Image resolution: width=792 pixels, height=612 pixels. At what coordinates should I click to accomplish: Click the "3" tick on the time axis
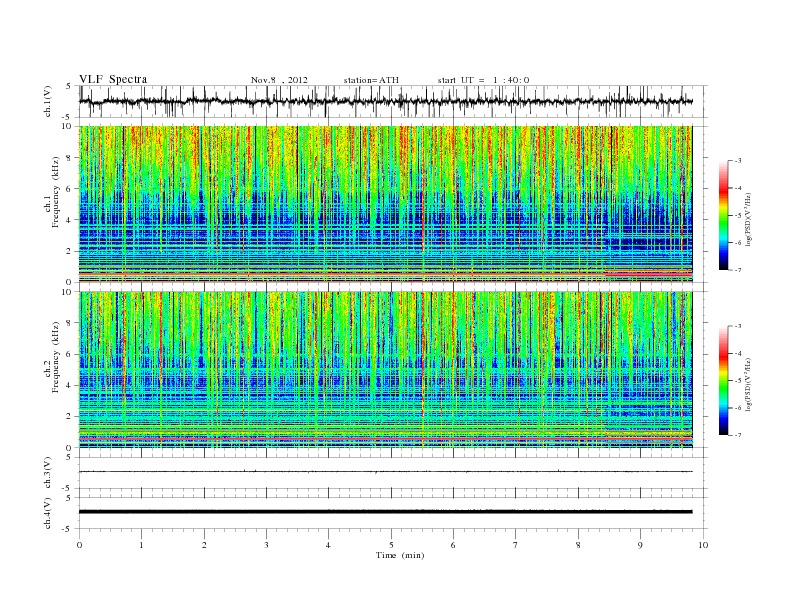[x=266, y=545]
